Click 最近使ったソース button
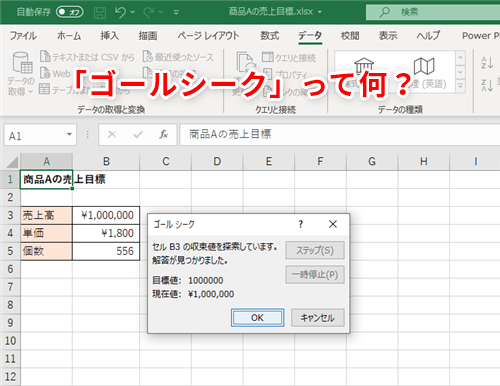Screen dimensions: 500x386 tap(178, 57)
